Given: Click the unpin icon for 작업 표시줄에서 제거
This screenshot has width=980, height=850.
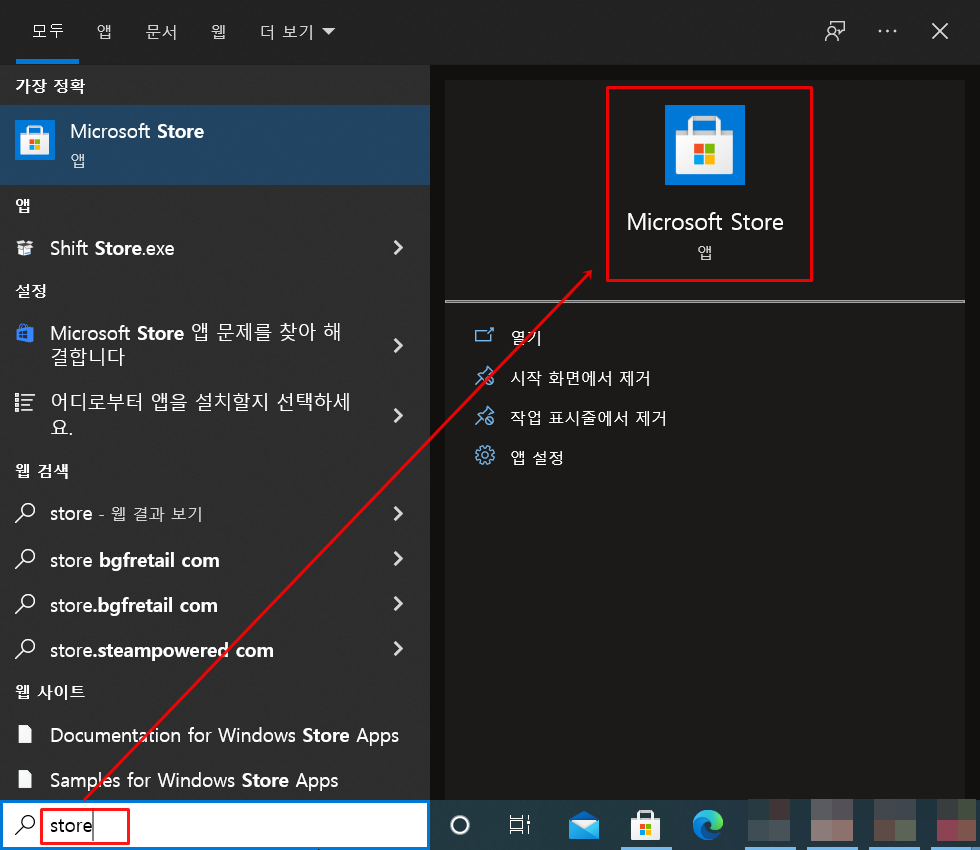Looking at the screenshot, I should (x=484, y=416).
